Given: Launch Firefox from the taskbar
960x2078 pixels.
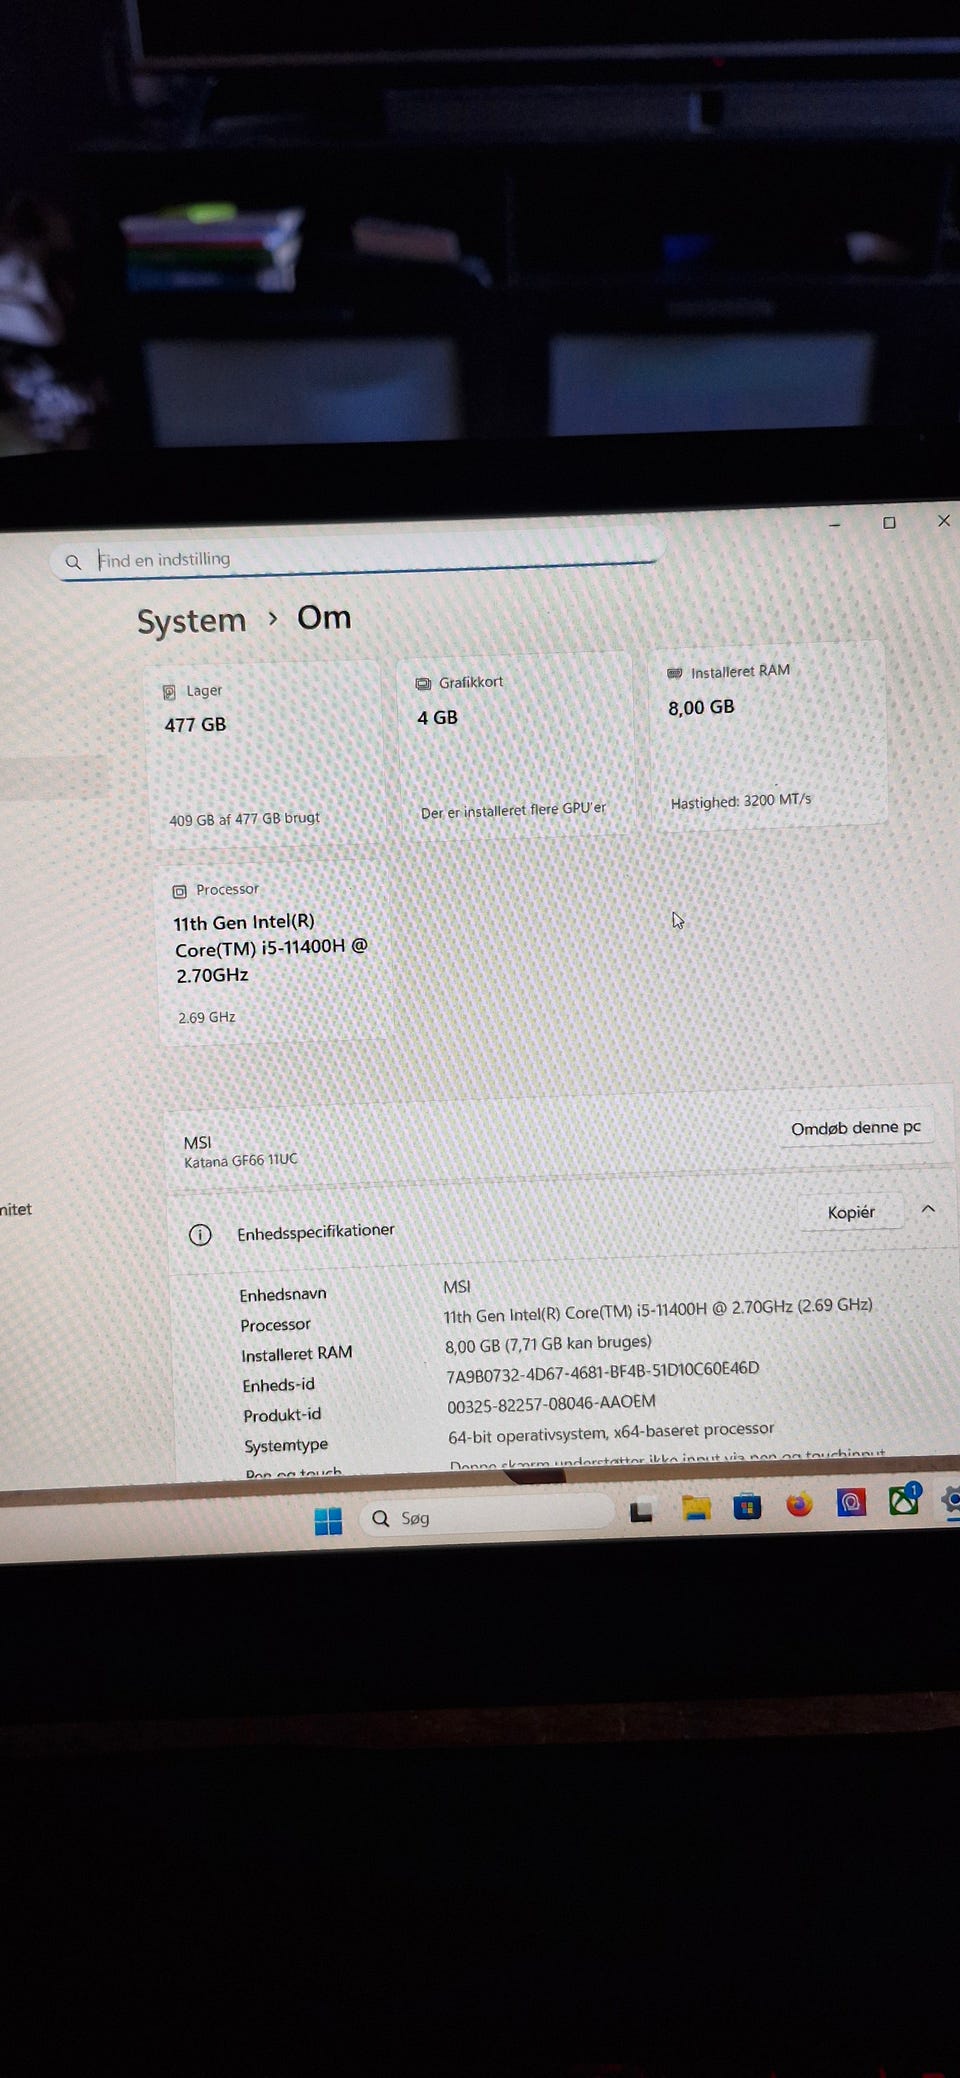Looking at the screenshot, I should [799, 1504].
